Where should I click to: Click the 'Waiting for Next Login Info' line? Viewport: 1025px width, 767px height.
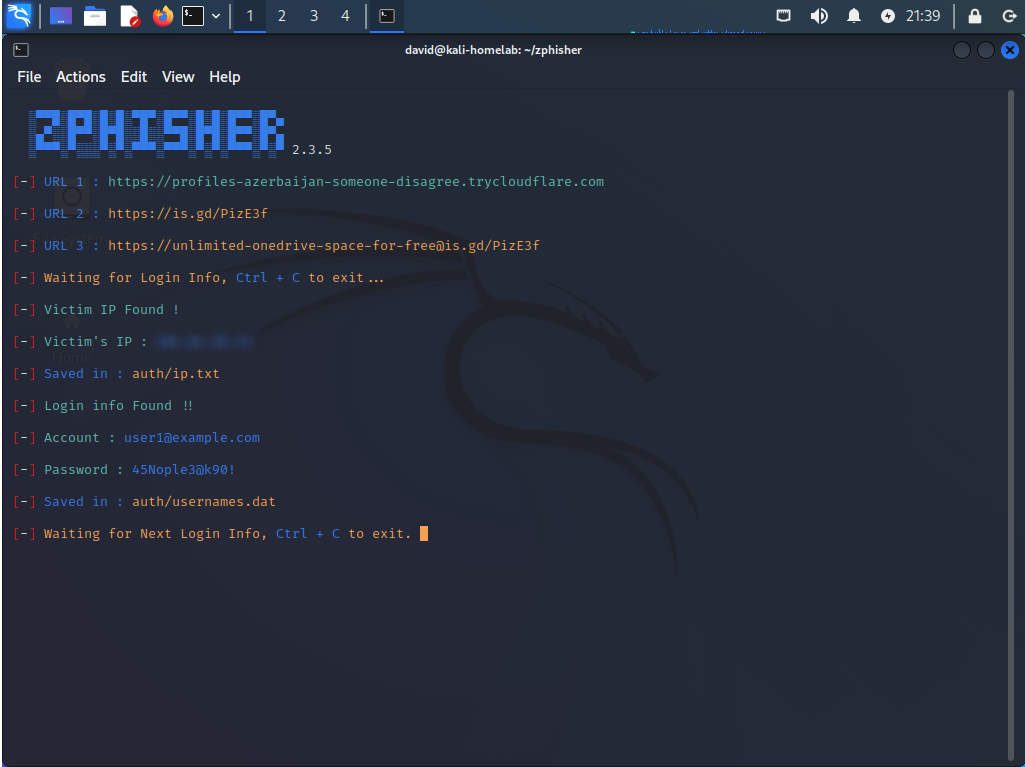pos(212,534)
